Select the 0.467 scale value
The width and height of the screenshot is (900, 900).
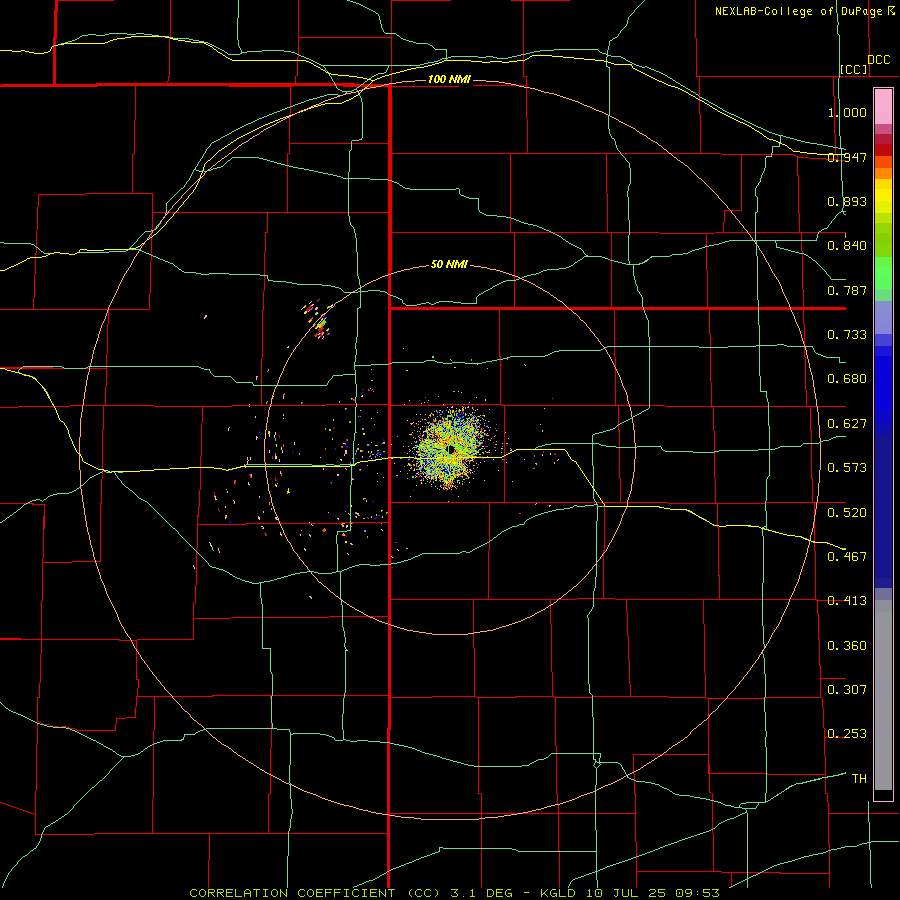[847, 556]
